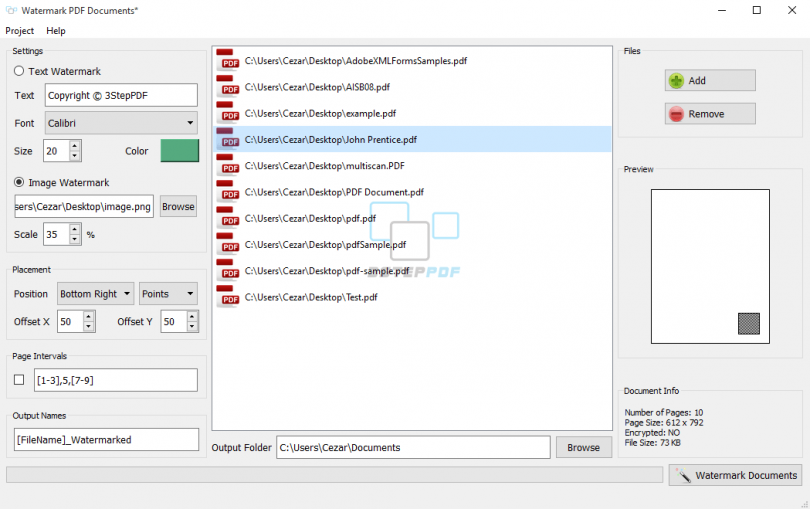Click the PDF icon beside example.pdf
The image size is (810, 509).
[x=227, y=113]
